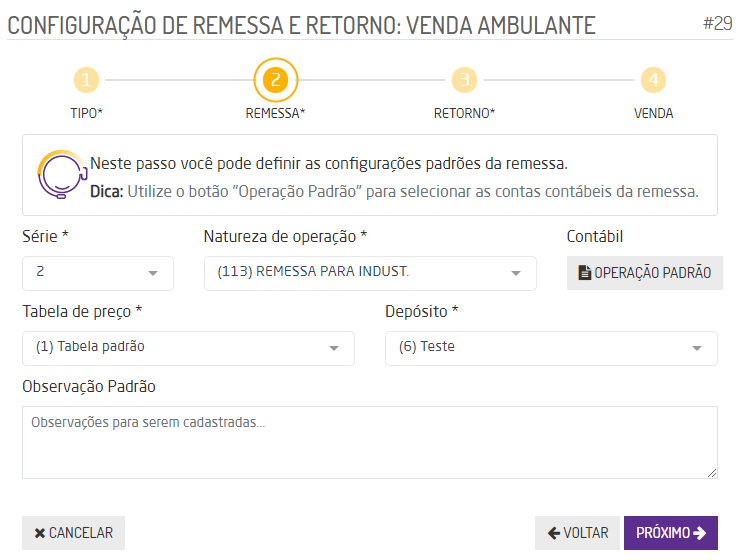Go to step 3 RETORNO circle
This screenshot has width=740, height=560.
464,80
